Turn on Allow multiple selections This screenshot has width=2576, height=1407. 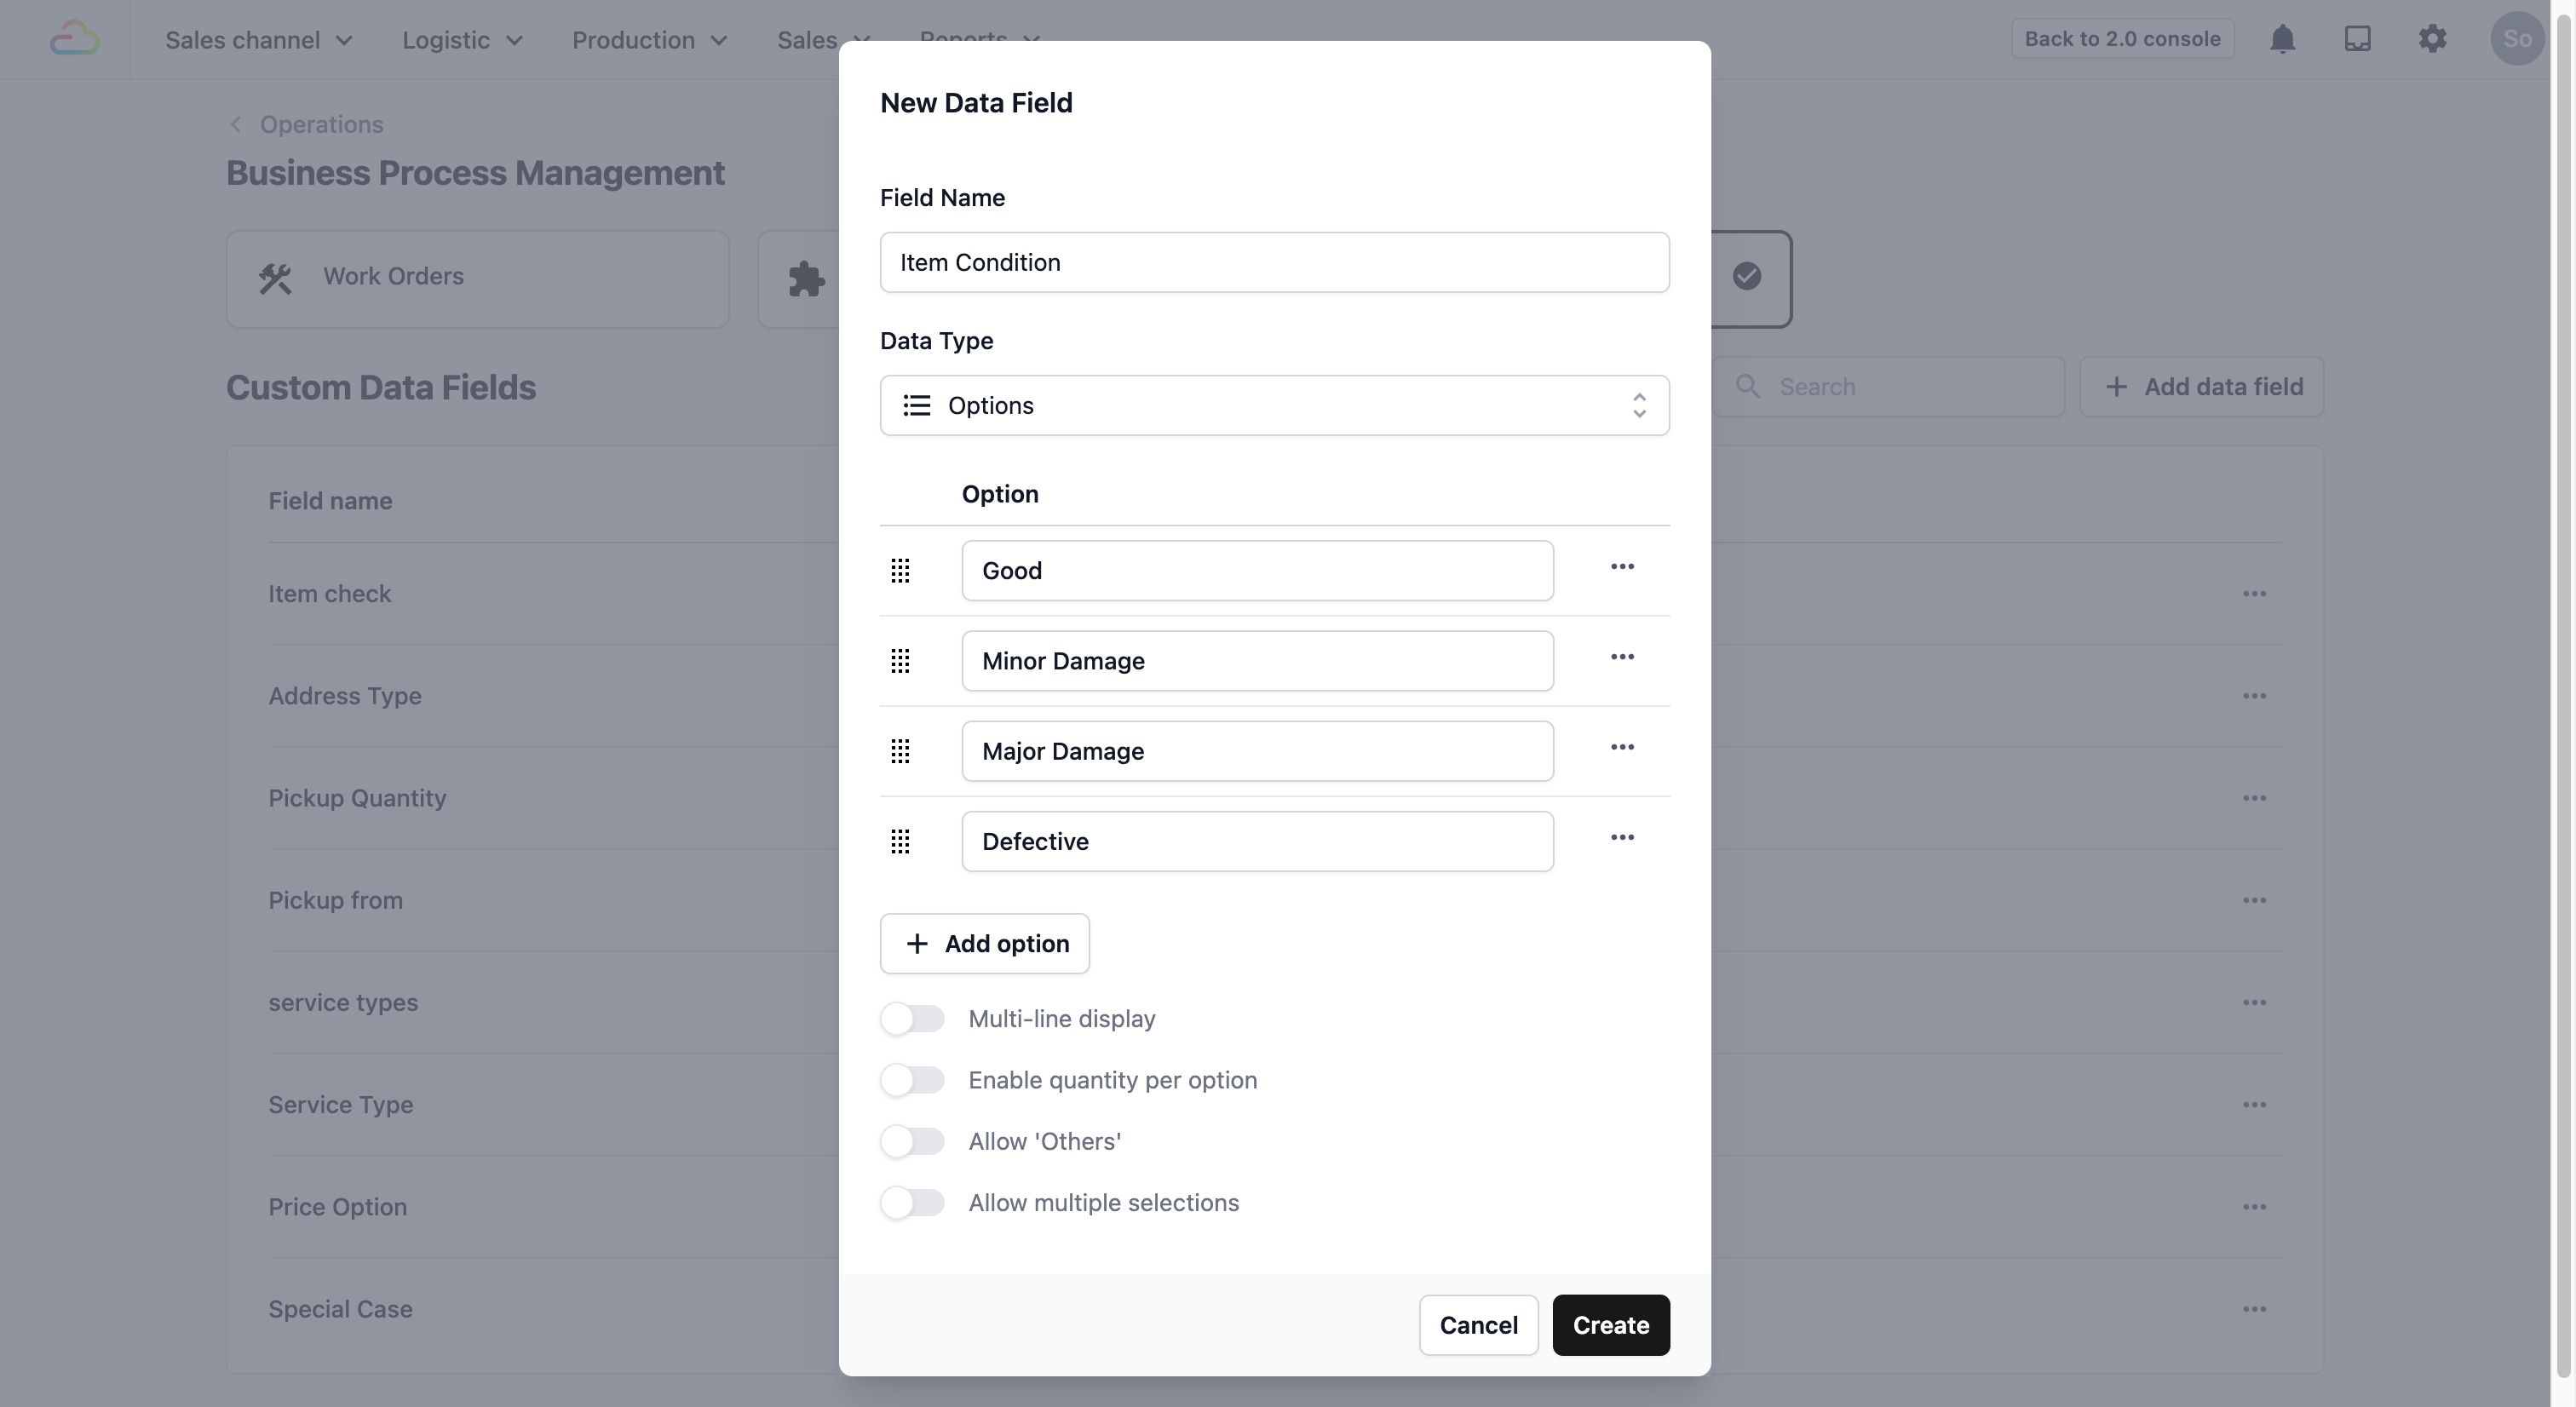(x=912, y=1203)
